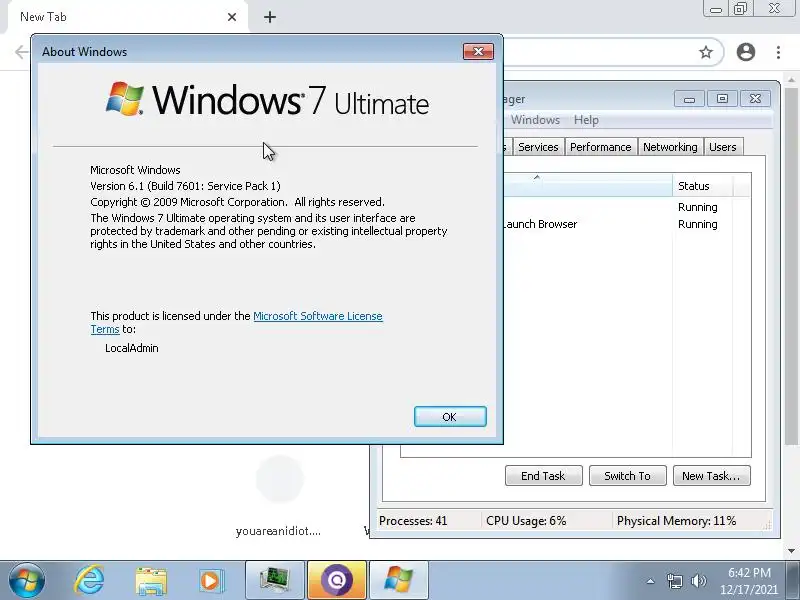Click the CPU Usage: 6% status text

(x=526, y=521)
